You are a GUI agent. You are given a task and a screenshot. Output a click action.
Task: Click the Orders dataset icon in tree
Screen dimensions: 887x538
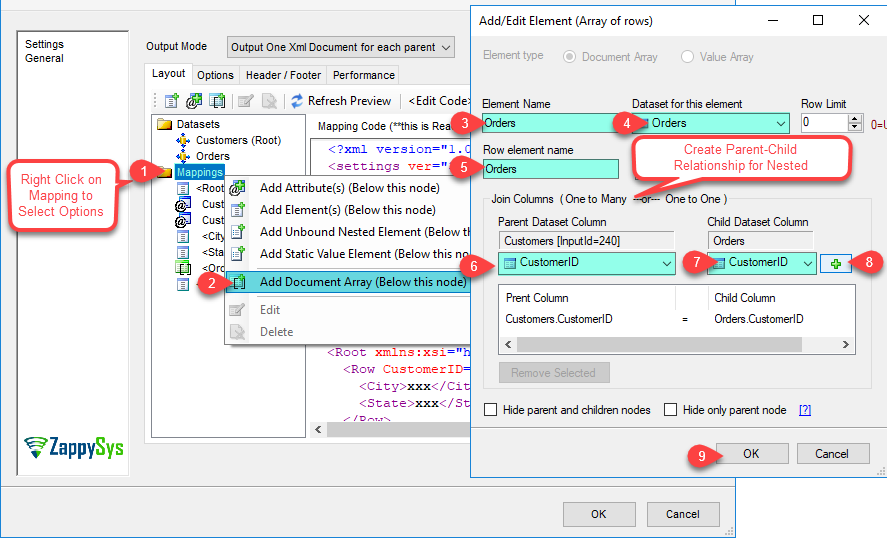[183, 156]
